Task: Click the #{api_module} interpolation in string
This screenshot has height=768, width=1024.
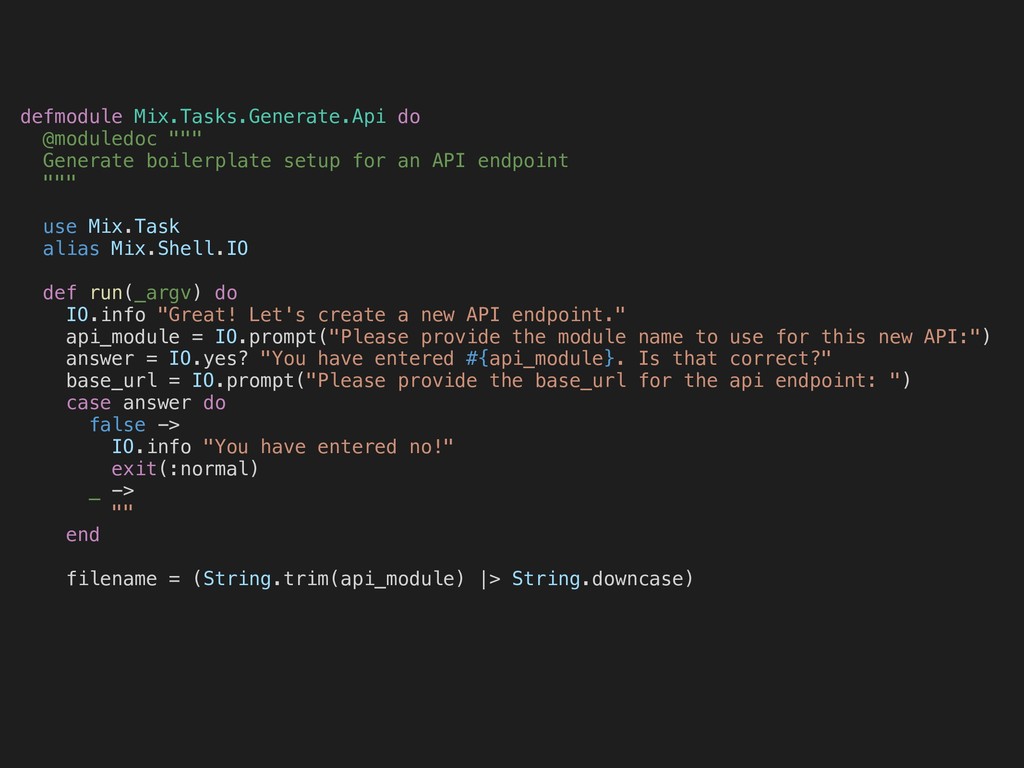Action: pos(540,359)
